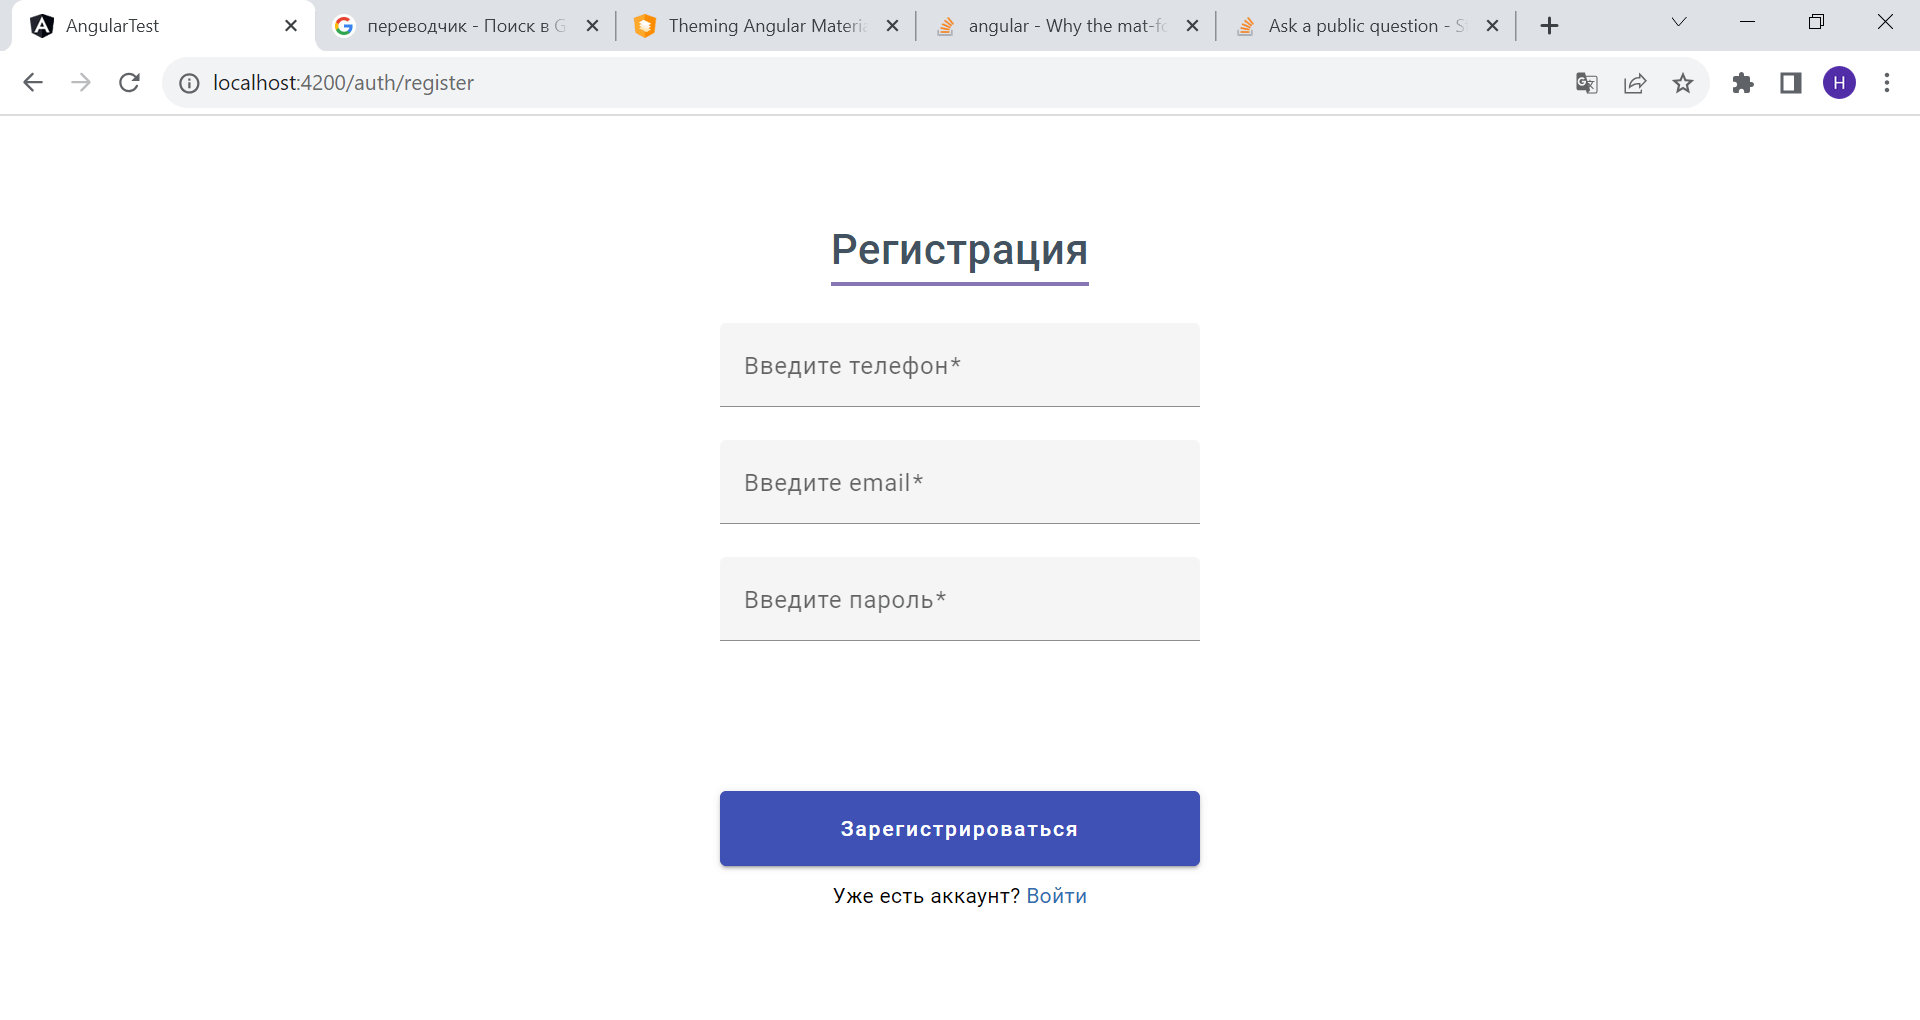This screenshot has height=1020, width=1920.
Task: Open the tab search chevron
Action: [1678, 22]
